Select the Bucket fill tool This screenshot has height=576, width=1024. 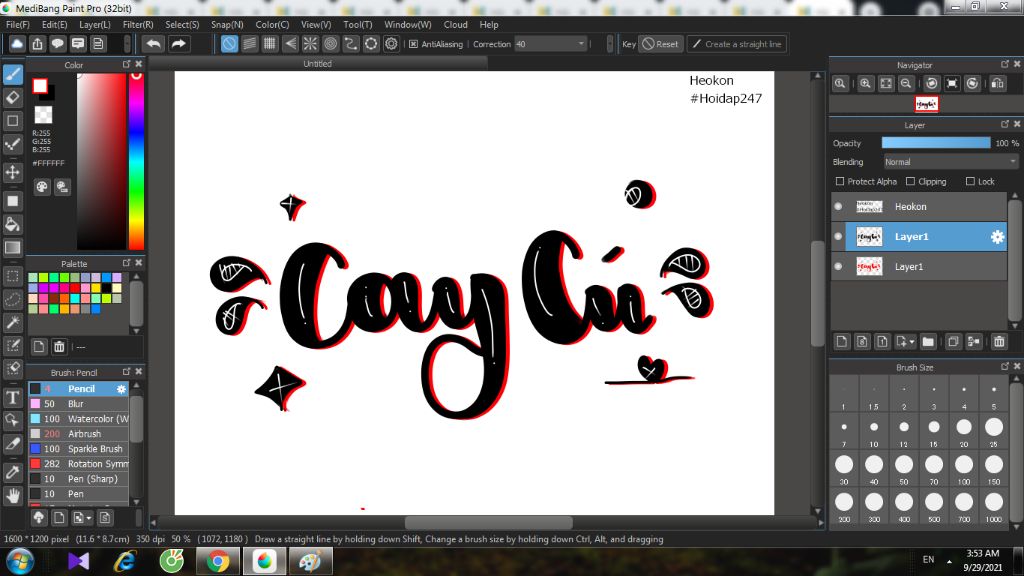12,224
